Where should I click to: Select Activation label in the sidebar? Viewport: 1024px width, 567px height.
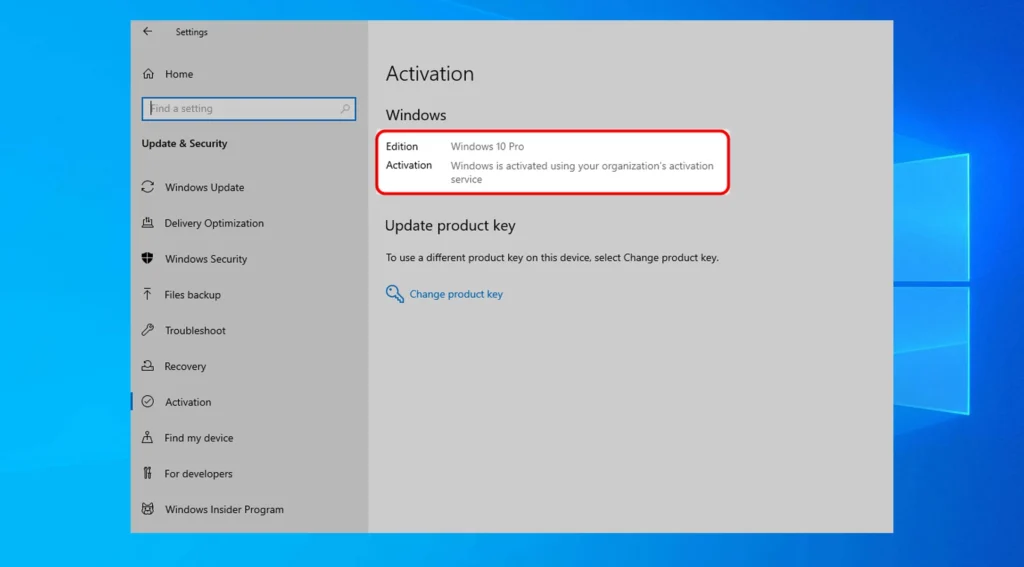(x=188, y=402)
